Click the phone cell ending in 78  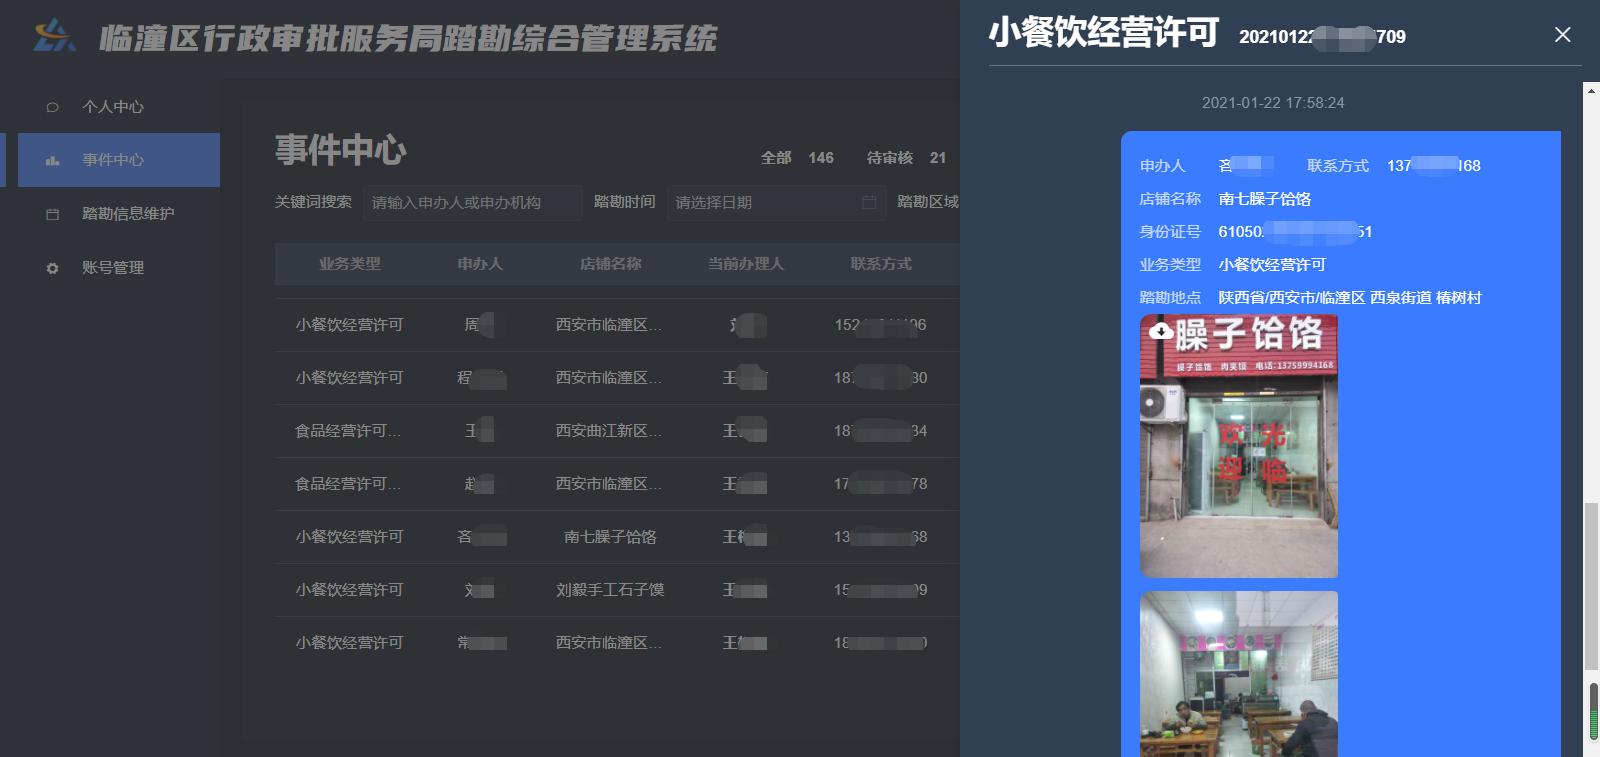881,484
